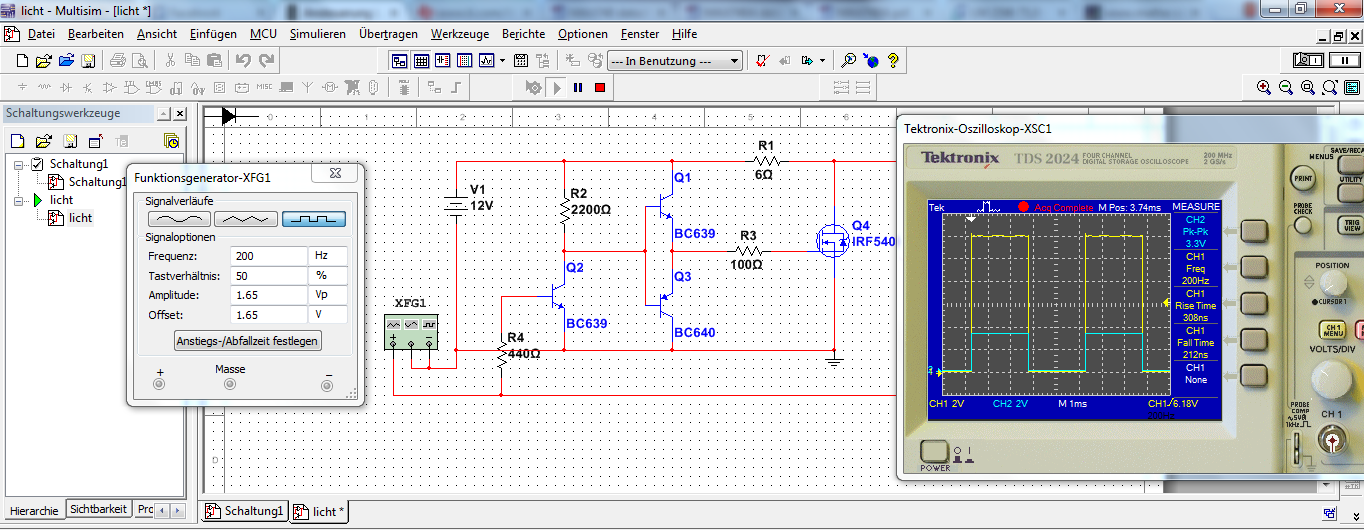The width and height of the screenshot is (1364, 530).
Task: Click the zoom out magnifier icon
Action: pyautogui.click(x=1286, y=87)
